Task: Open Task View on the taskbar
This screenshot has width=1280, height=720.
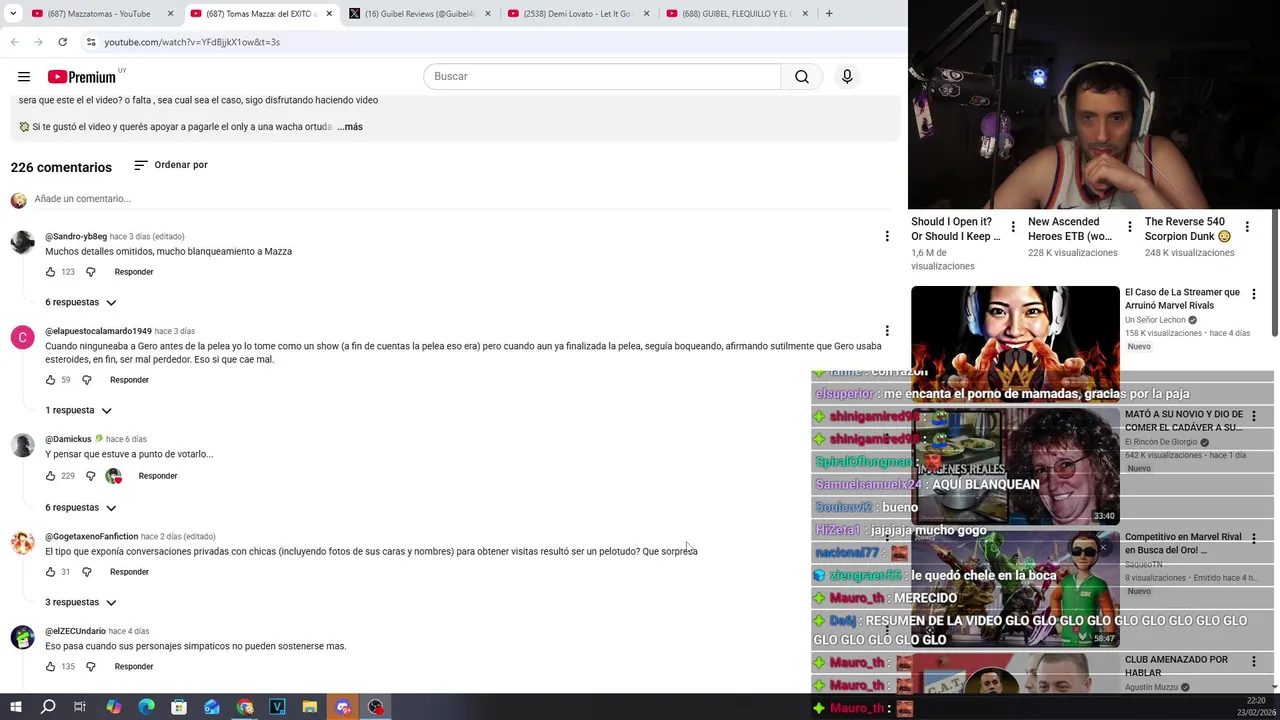Action: [x=80, y=707]
